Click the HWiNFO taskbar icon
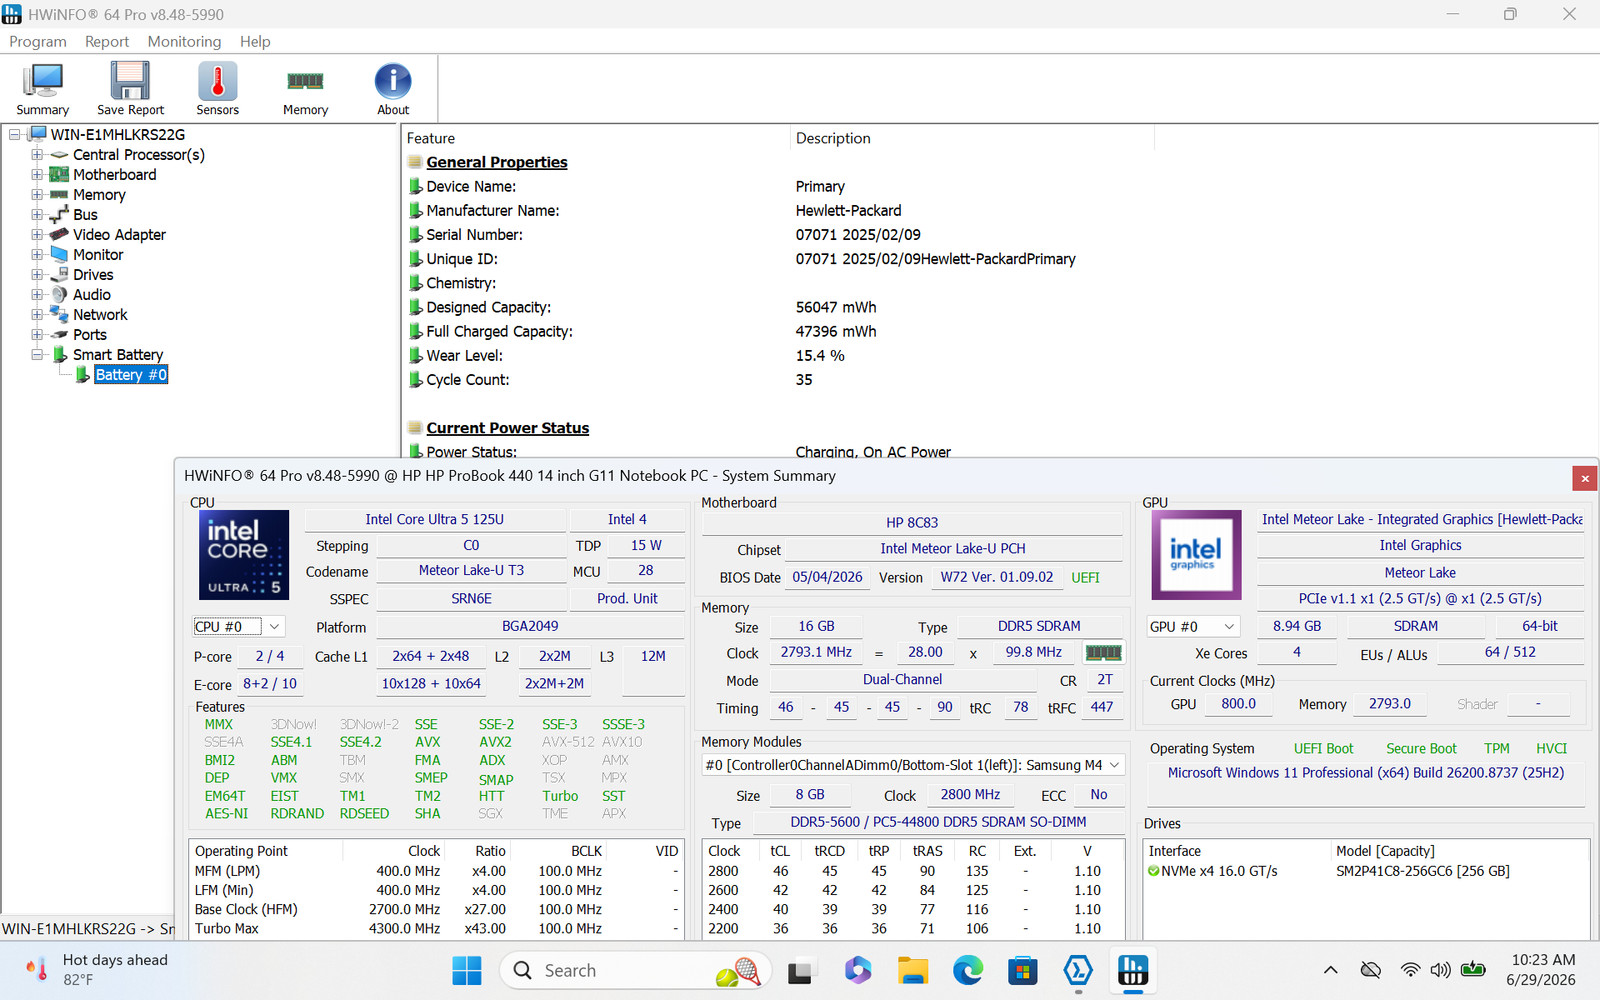1600x1000 pixels. pyautogui.click(x=1132, y=970)
